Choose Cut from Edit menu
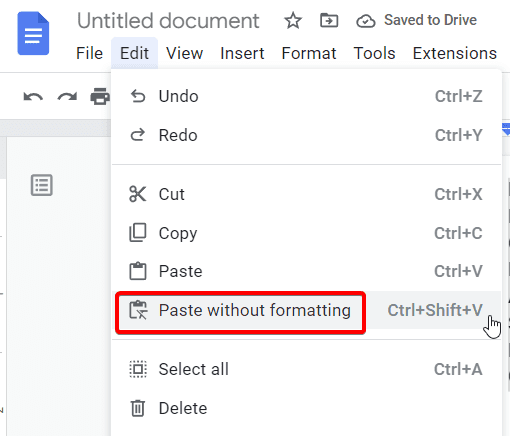 point(307,194)
